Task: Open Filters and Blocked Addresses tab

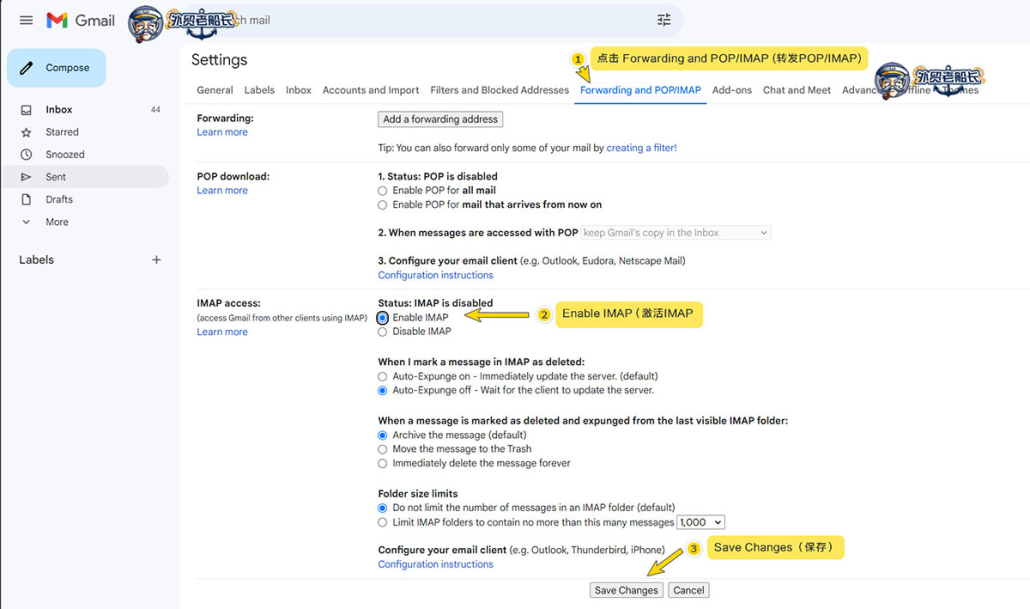Action: [499, 90]
